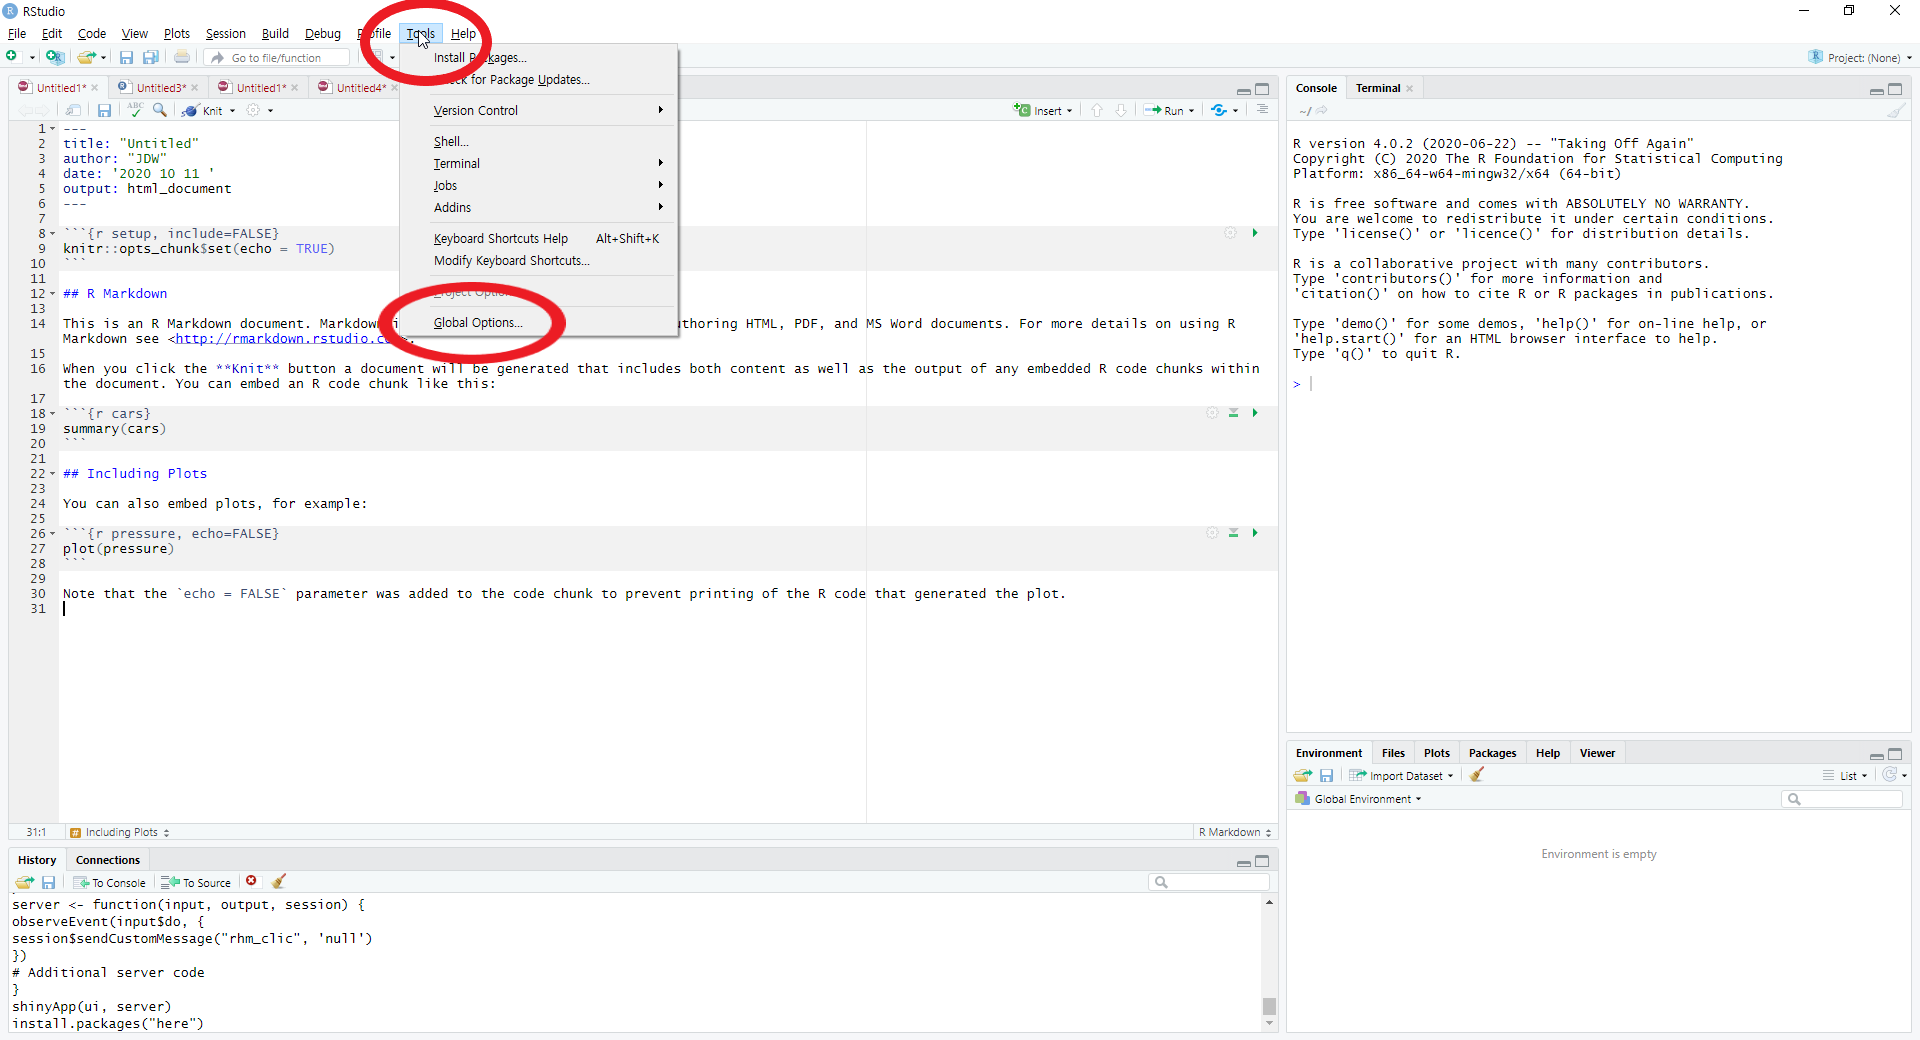Open the Debug menu
Screen dimensions: 1920x1040
[323, 33]
